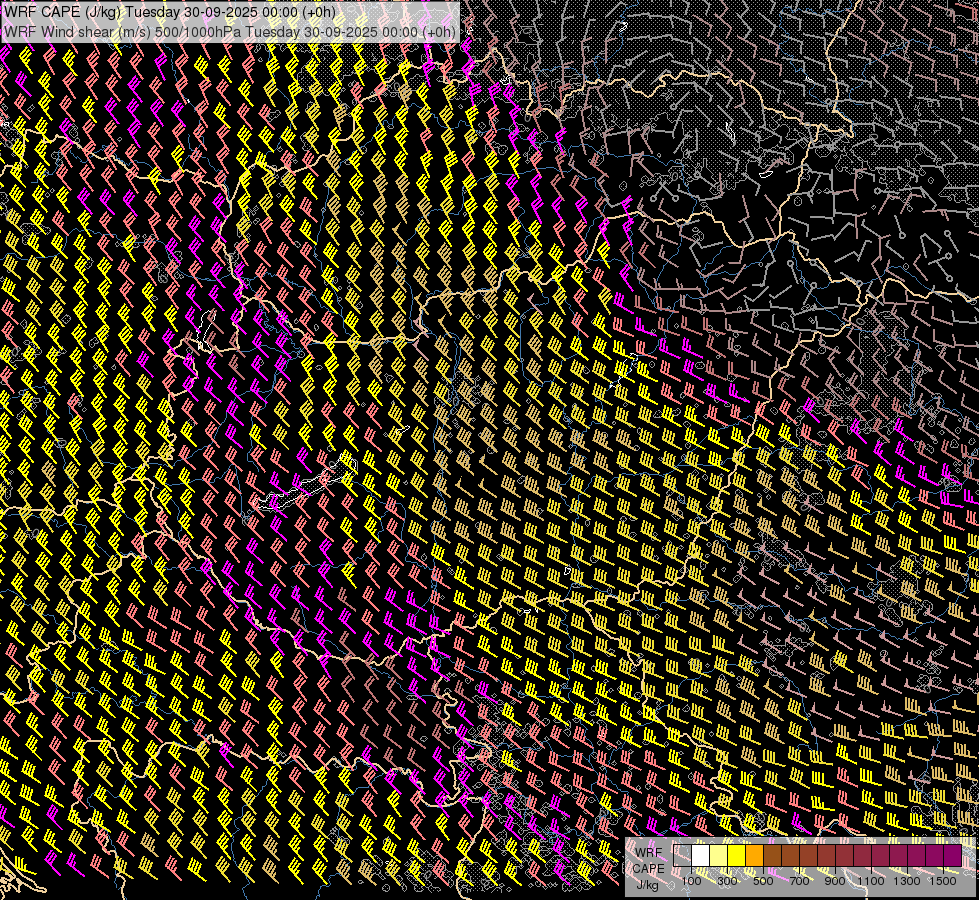Click the CAPE word in legend box
Screen dimensions: 979x900
tap(648, 868)
